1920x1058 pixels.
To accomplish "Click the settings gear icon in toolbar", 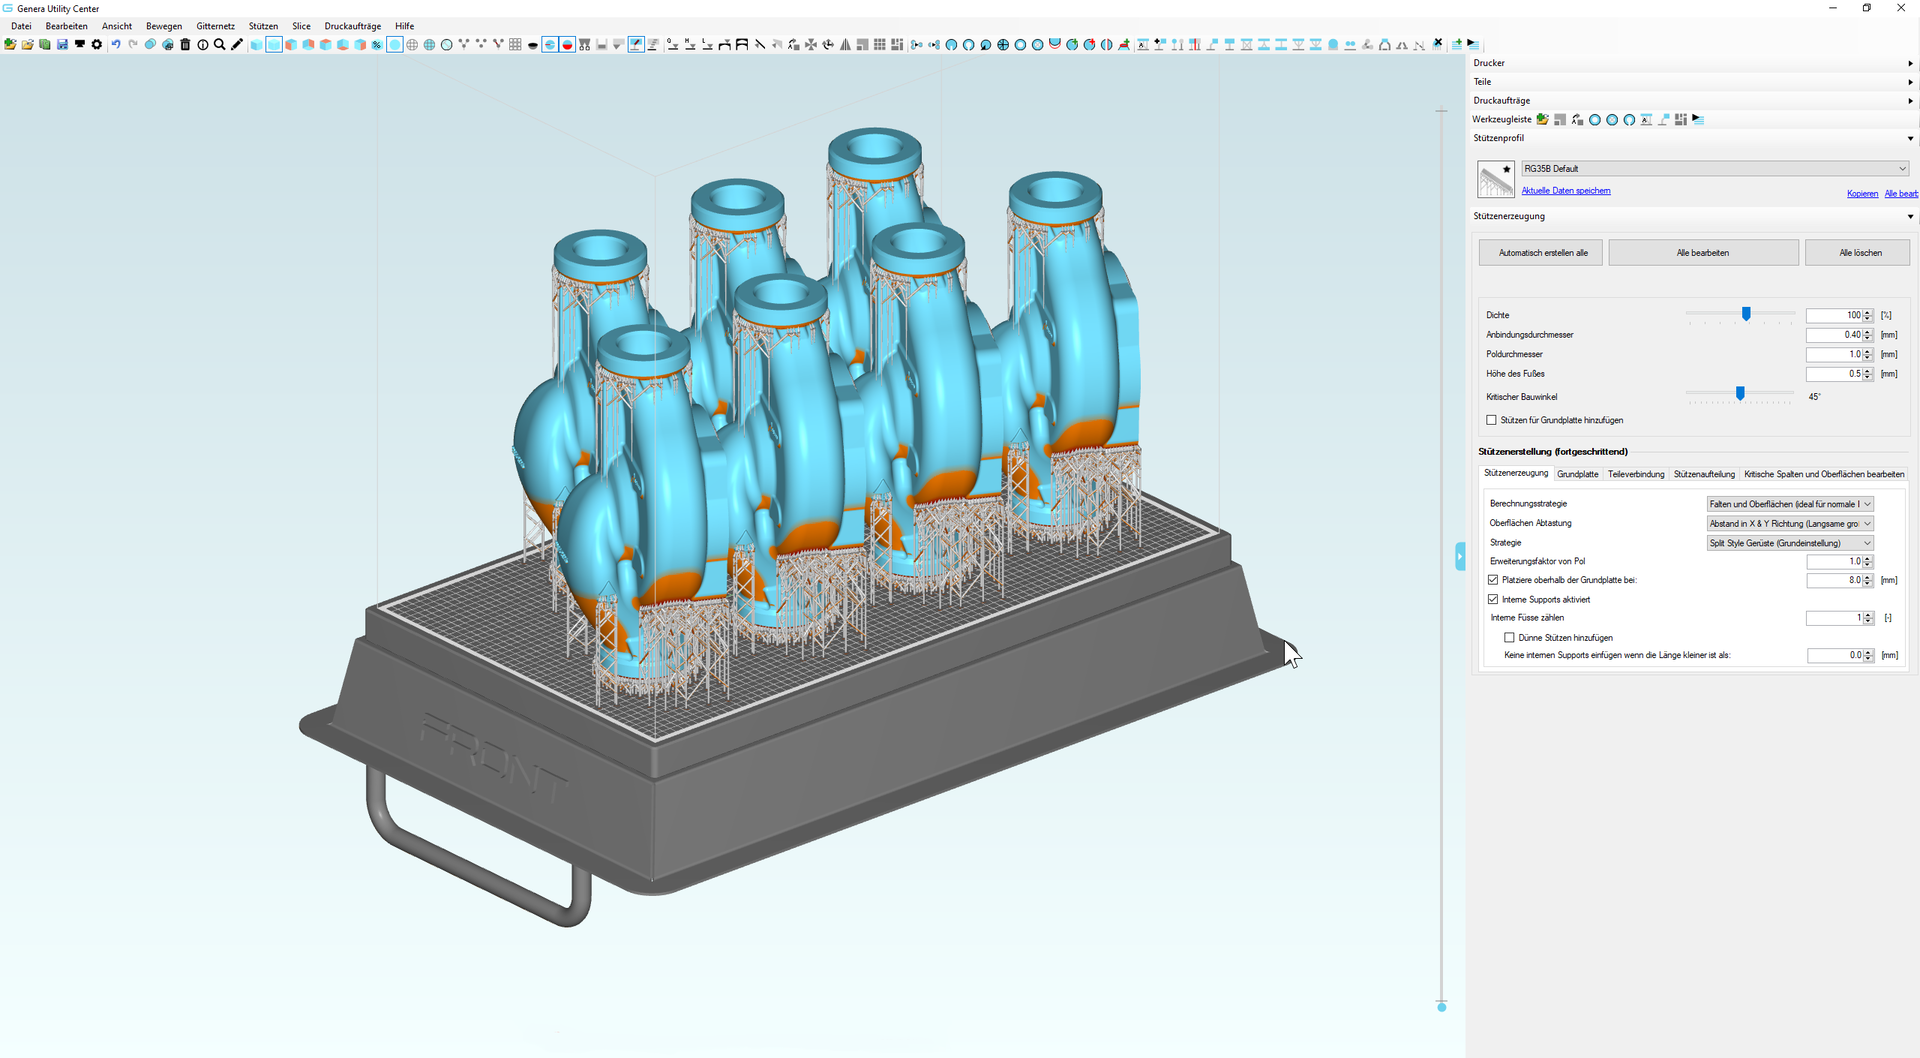I will pos(97,44).
